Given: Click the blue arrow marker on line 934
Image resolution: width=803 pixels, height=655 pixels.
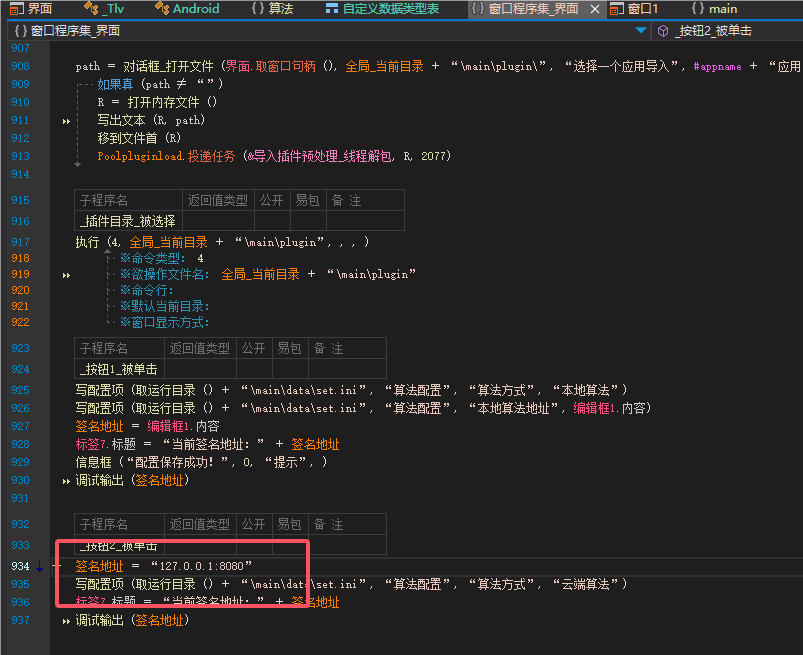Looking at the screenshot, I should point(39,566).
